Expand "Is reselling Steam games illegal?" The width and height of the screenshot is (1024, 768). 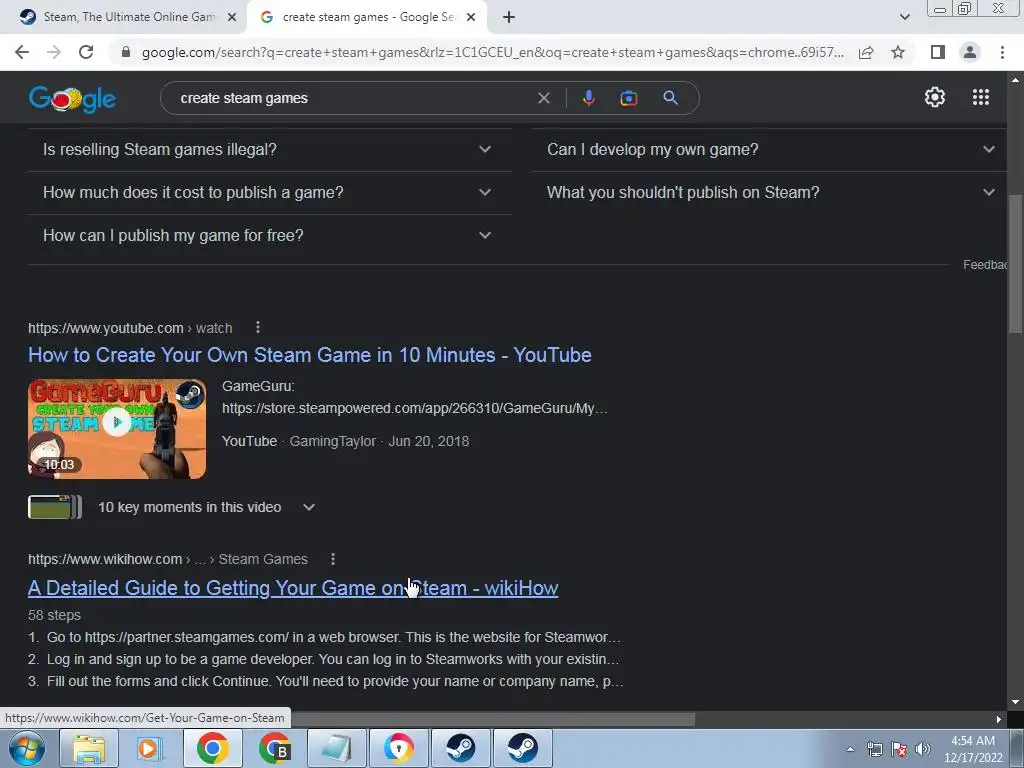pos(270,150)
